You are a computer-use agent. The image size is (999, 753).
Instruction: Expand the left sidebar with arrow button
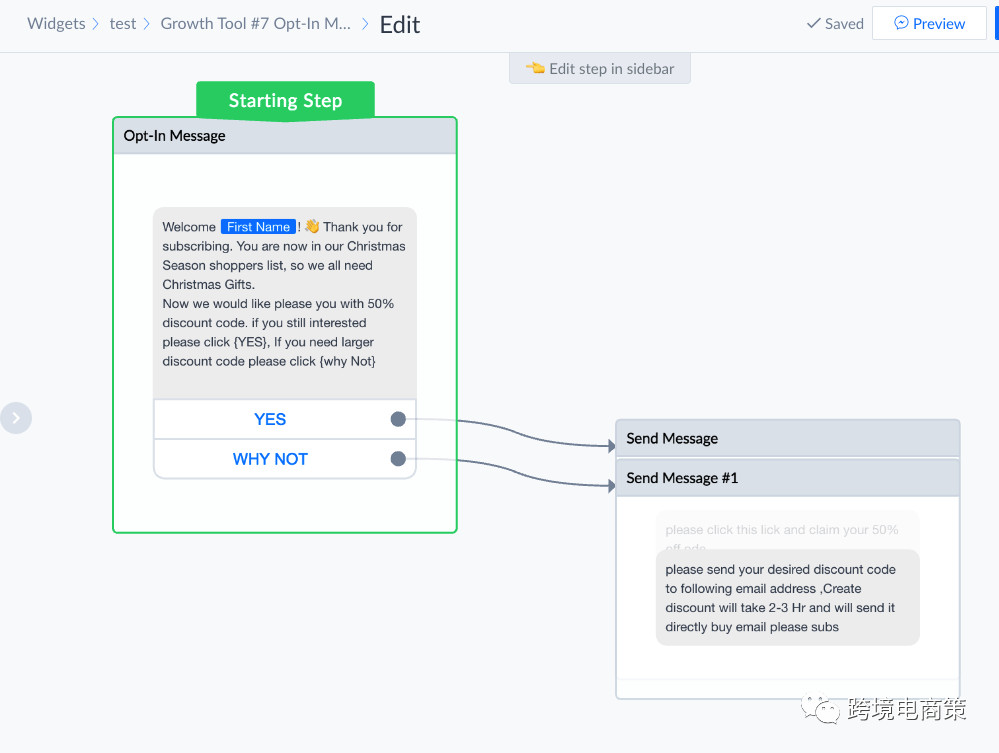point(16,417)
